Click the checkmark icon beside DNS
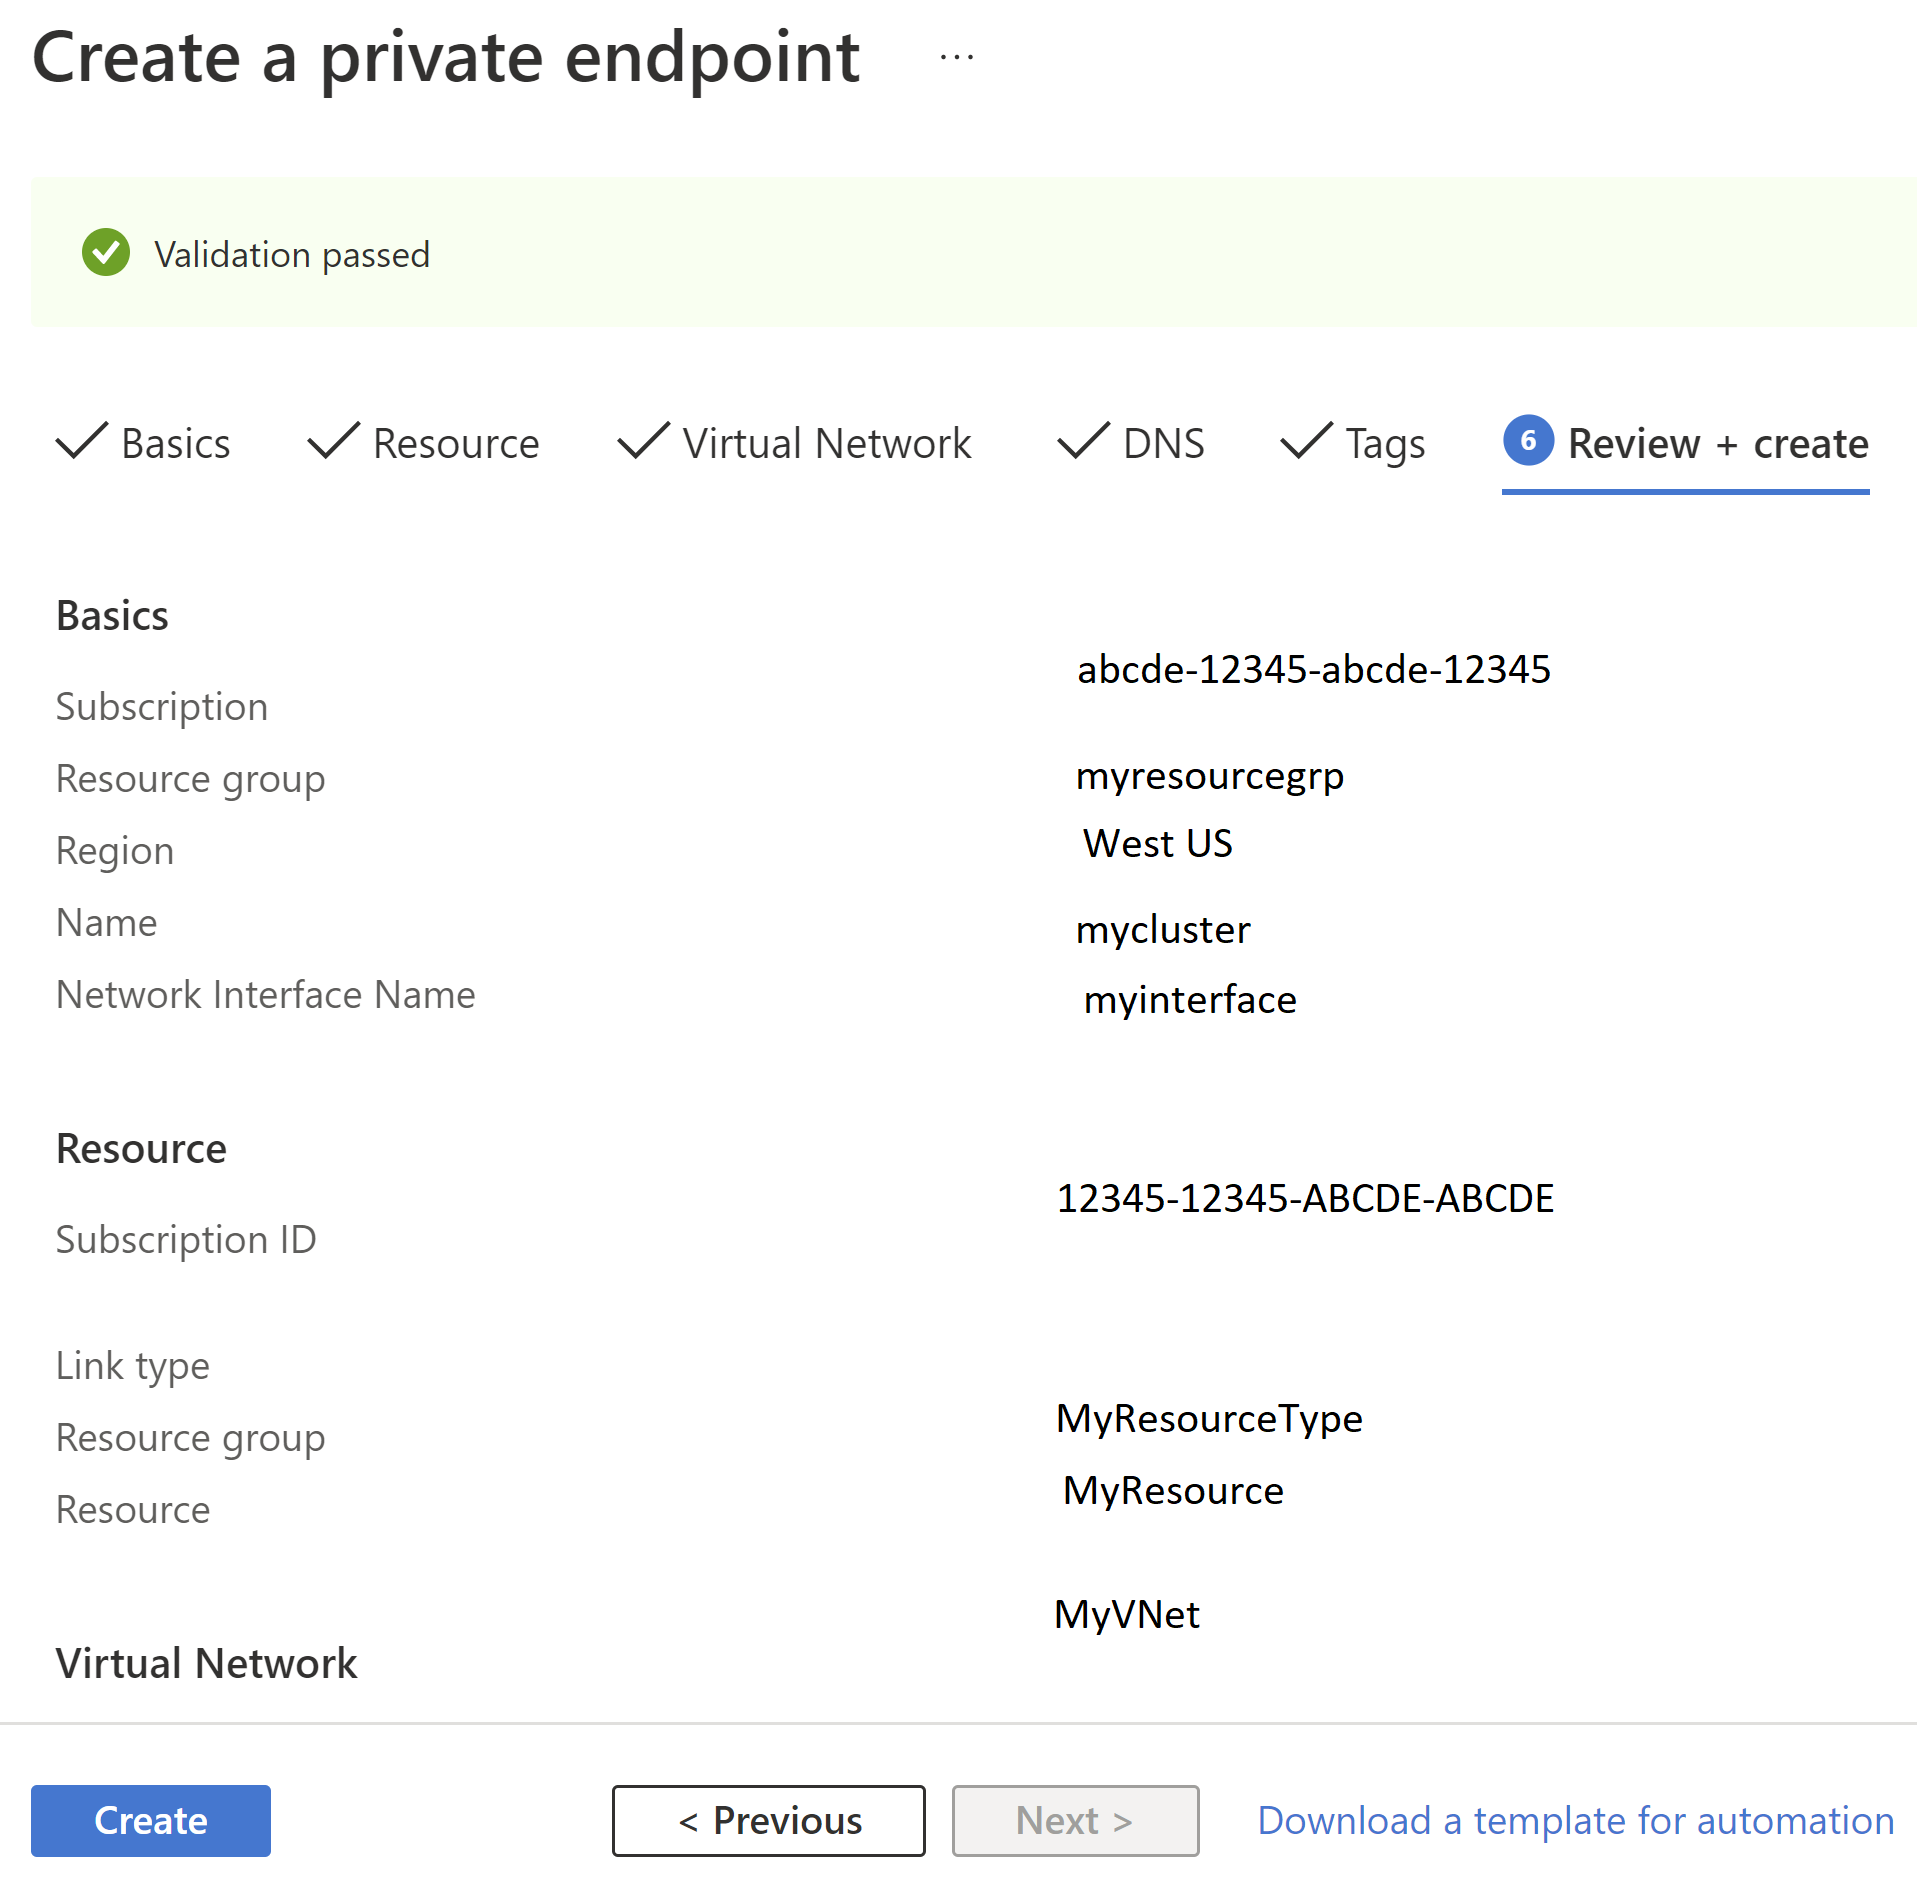Screen dimensions: 1917x1890 pos(1081,443)
